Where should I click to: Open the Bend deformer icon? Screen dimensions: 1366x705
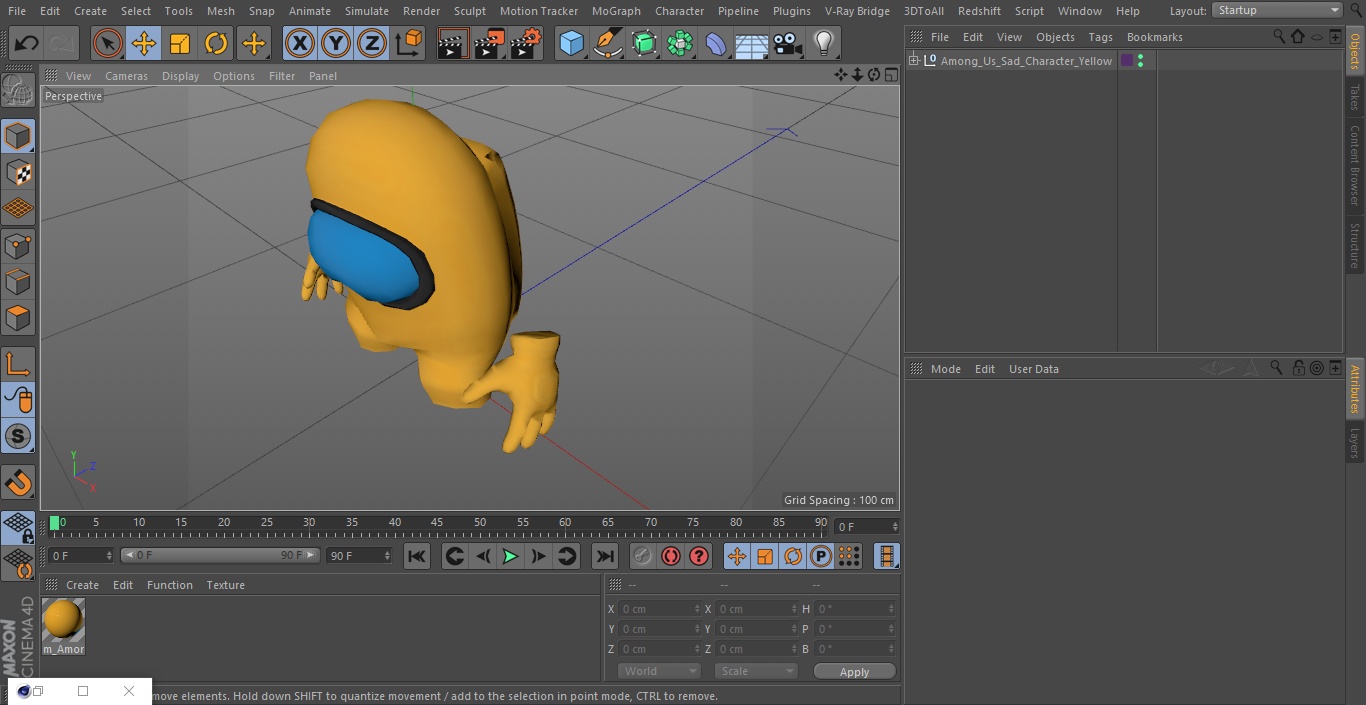click(x=716, y=43)
